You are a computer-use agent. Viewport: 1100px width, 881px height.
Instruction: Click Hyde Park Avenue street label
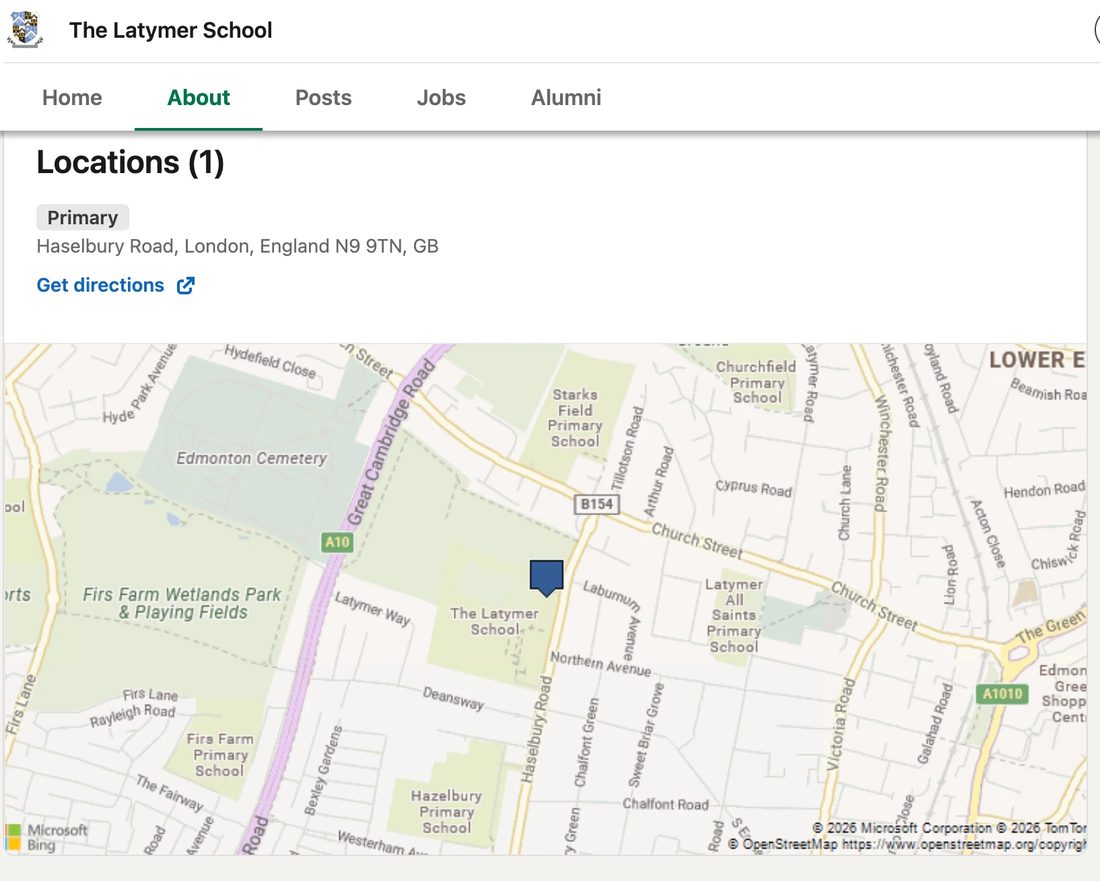[140, 386]
